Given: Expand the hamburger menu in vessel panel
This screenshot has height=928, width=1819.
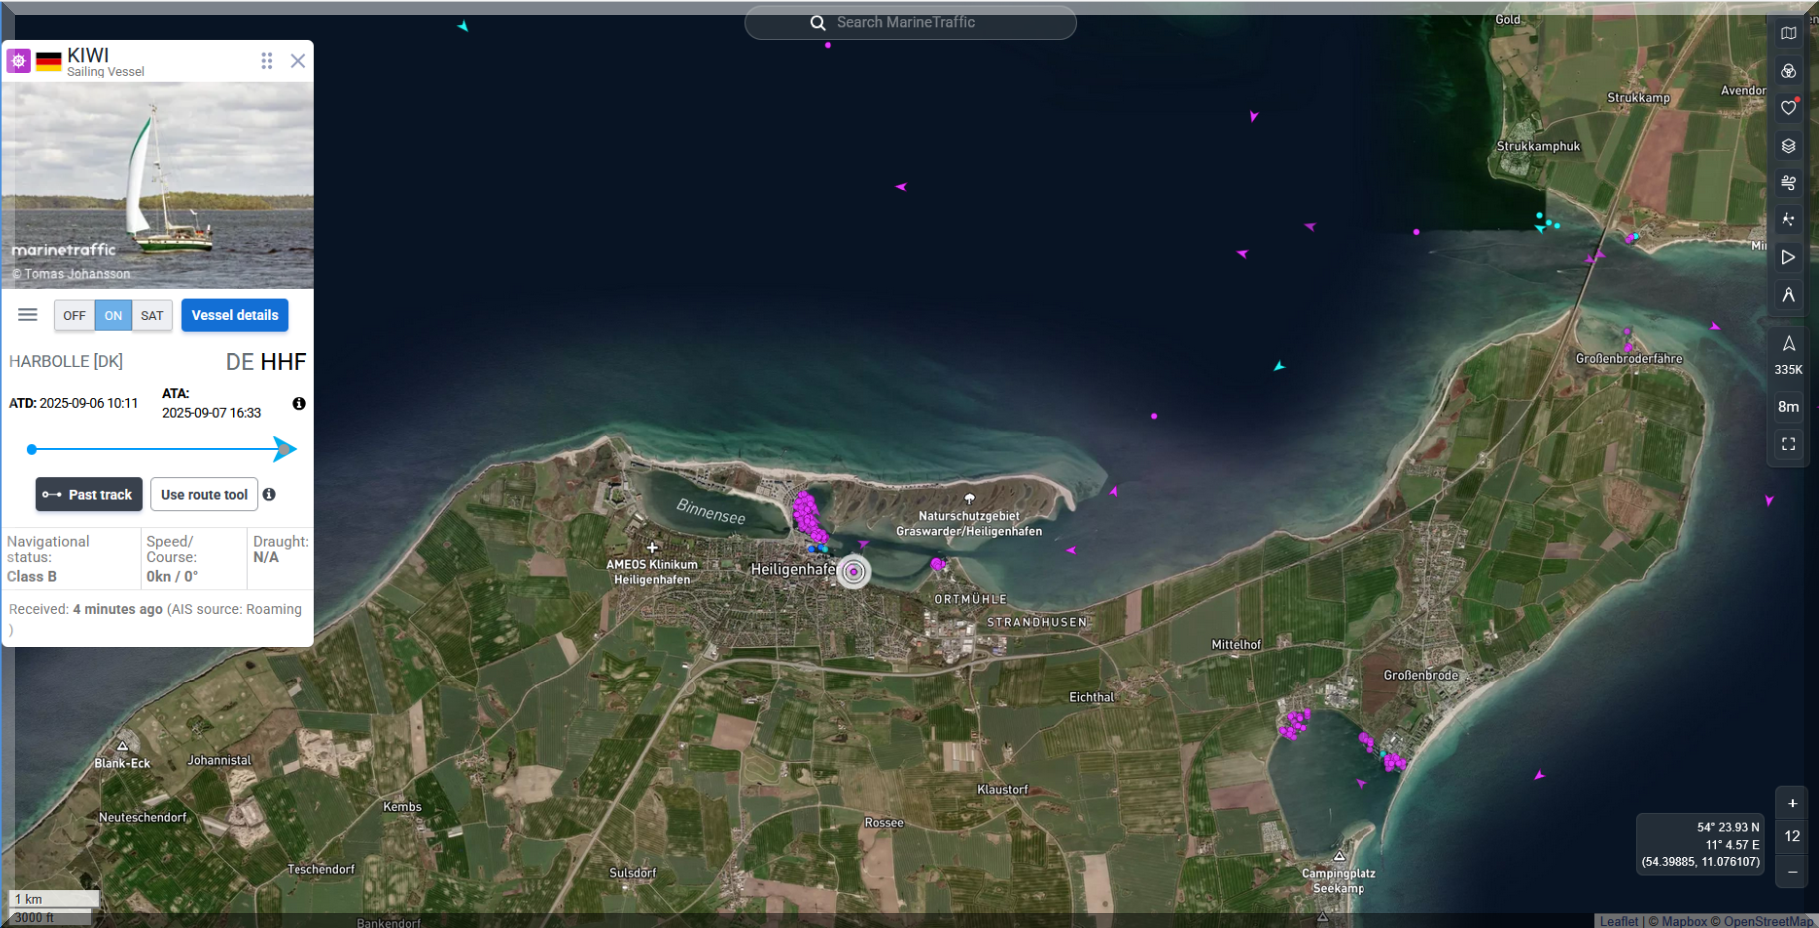Looking at the screenshot, I should (28, 315).
